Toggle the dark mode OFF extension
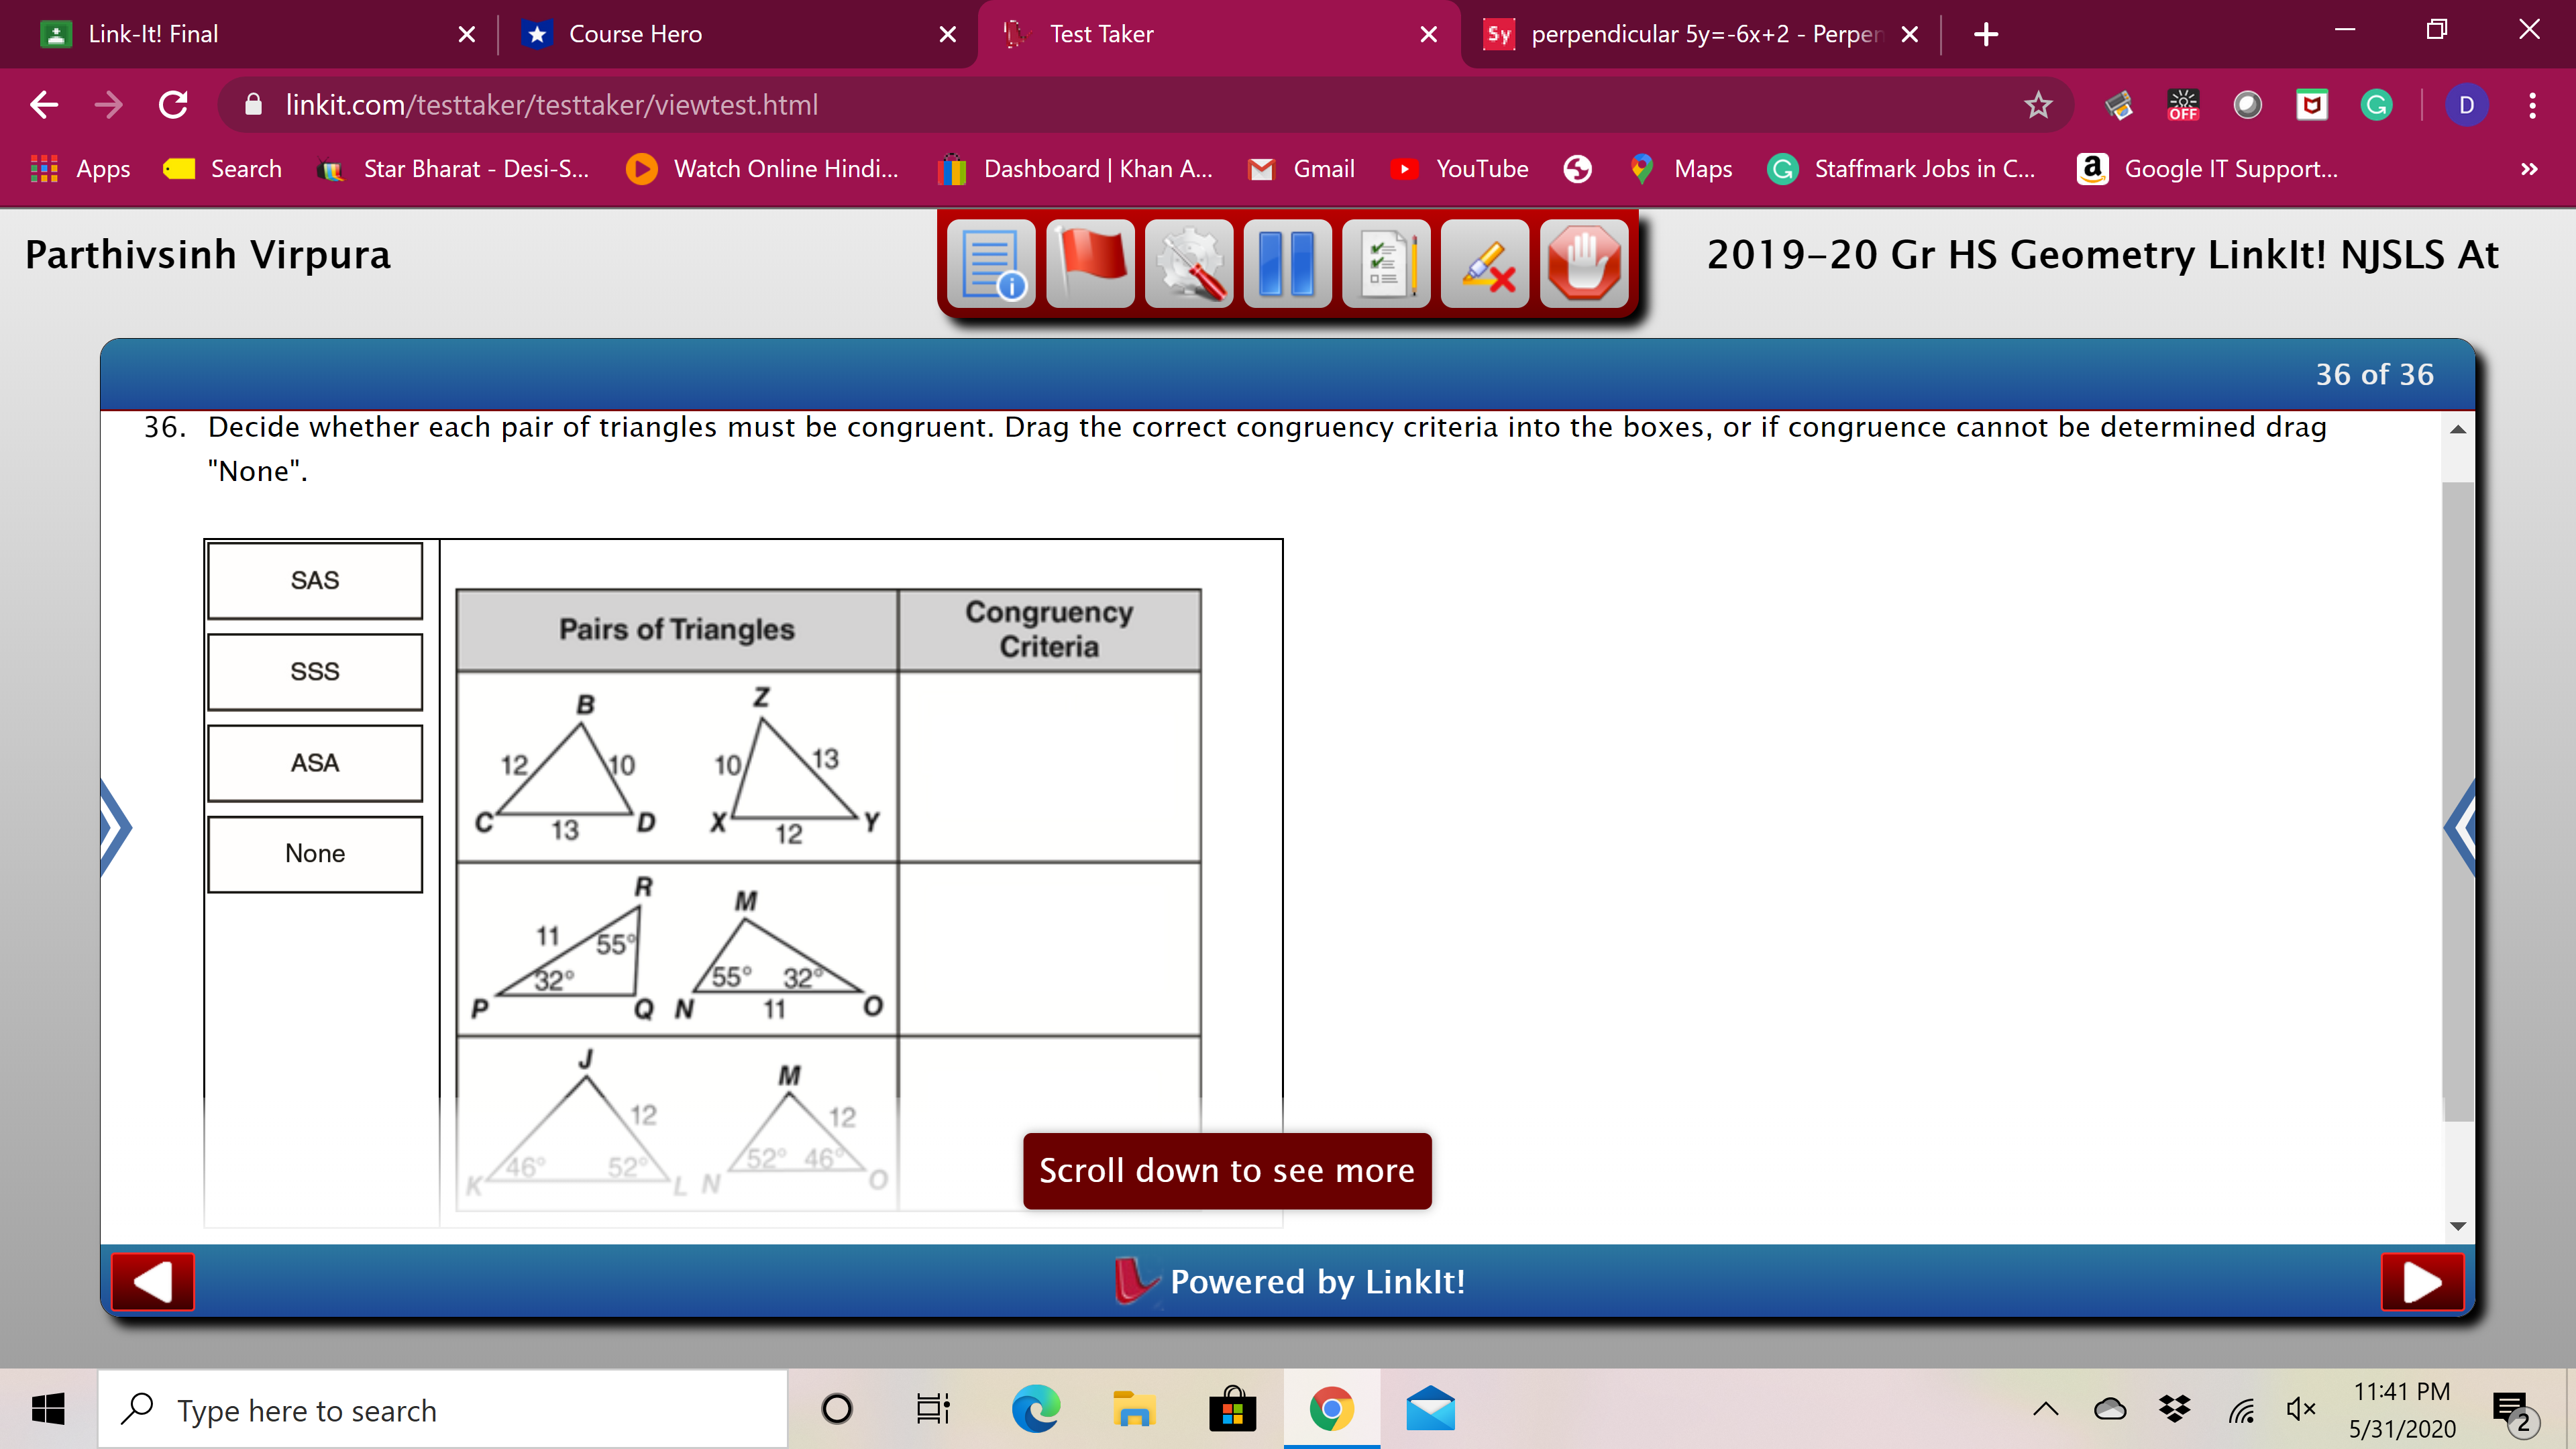 point(2183,105)
